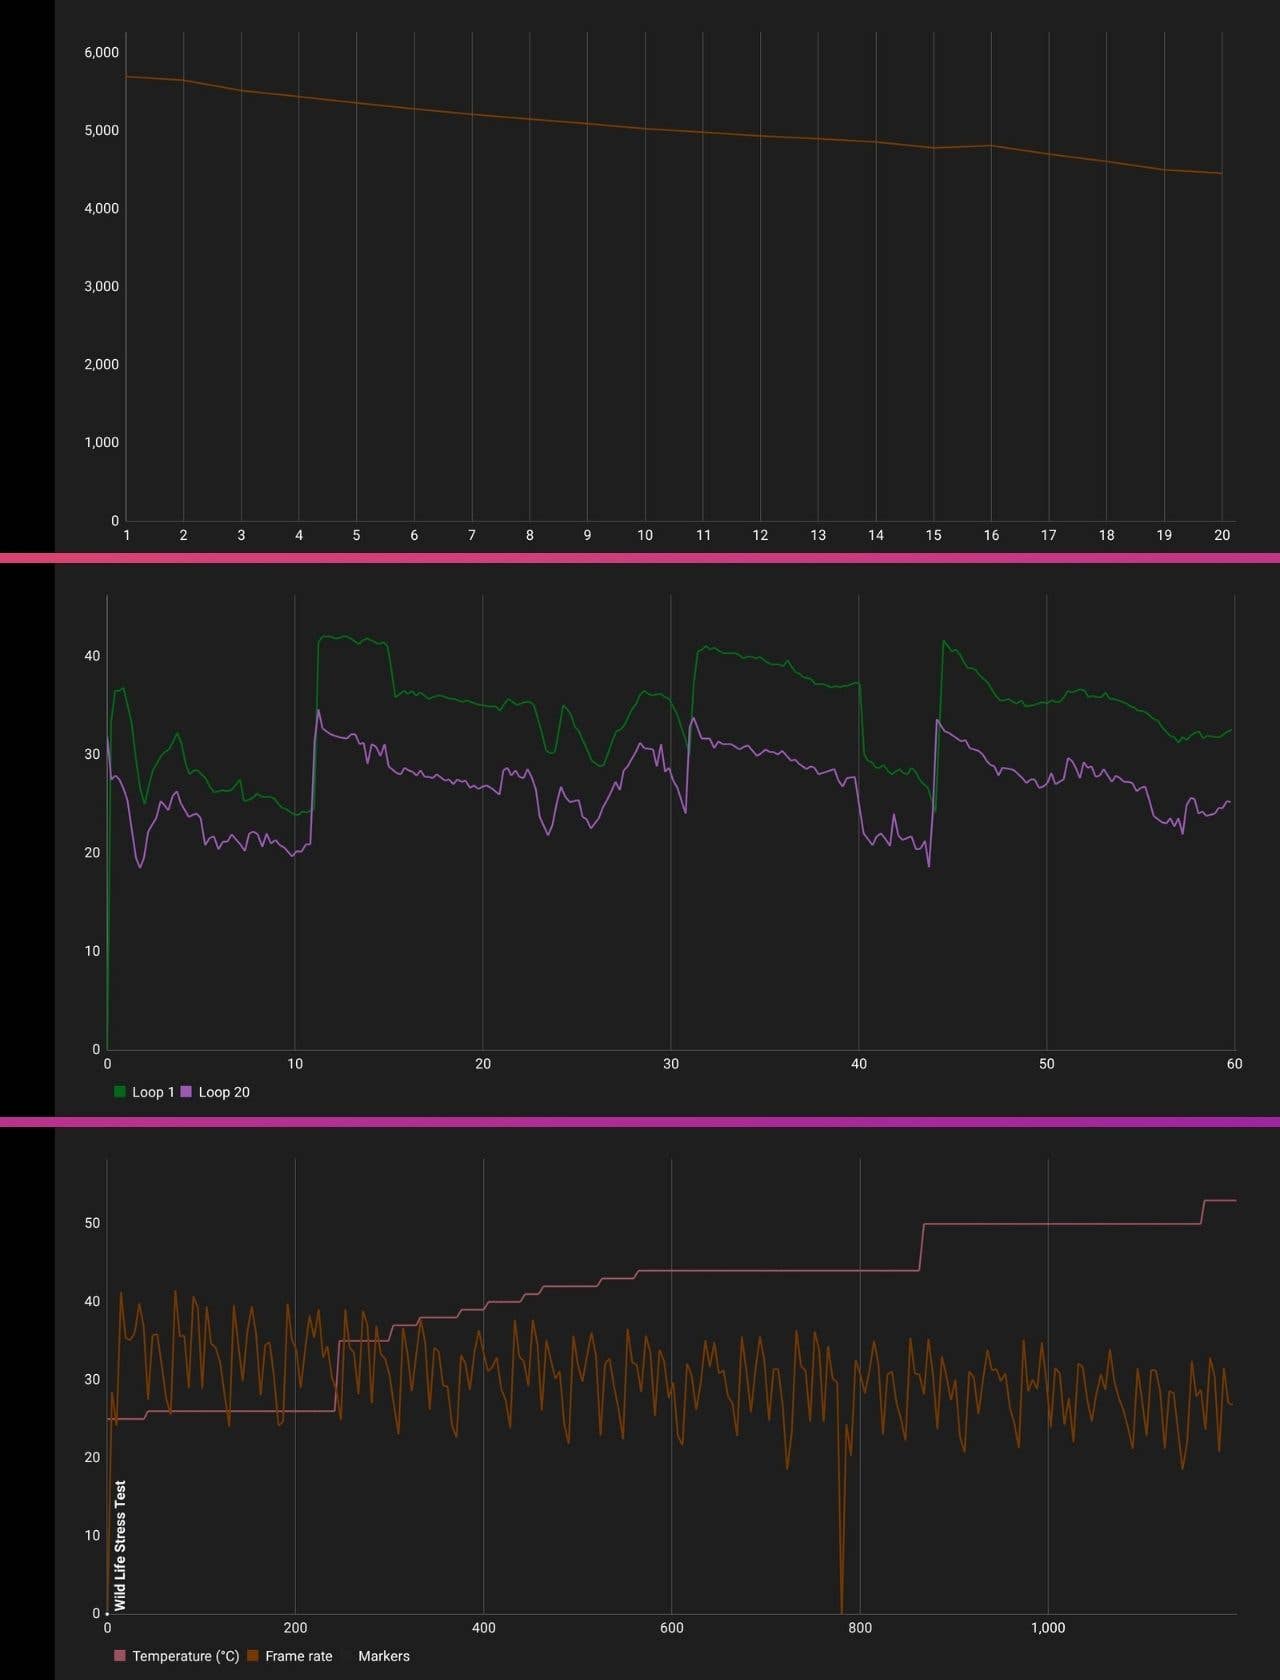
Task: Click the 50 label on the temperature y-axis
Action: point(92,1223)
